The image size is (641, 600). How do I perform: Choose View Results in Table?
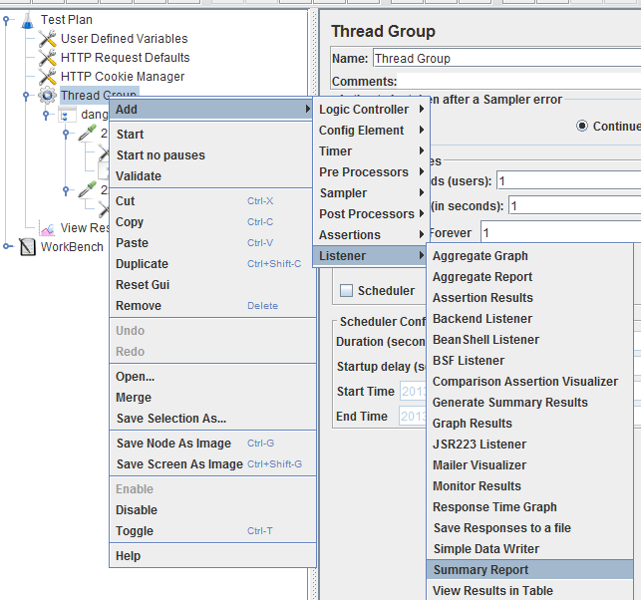530,591
